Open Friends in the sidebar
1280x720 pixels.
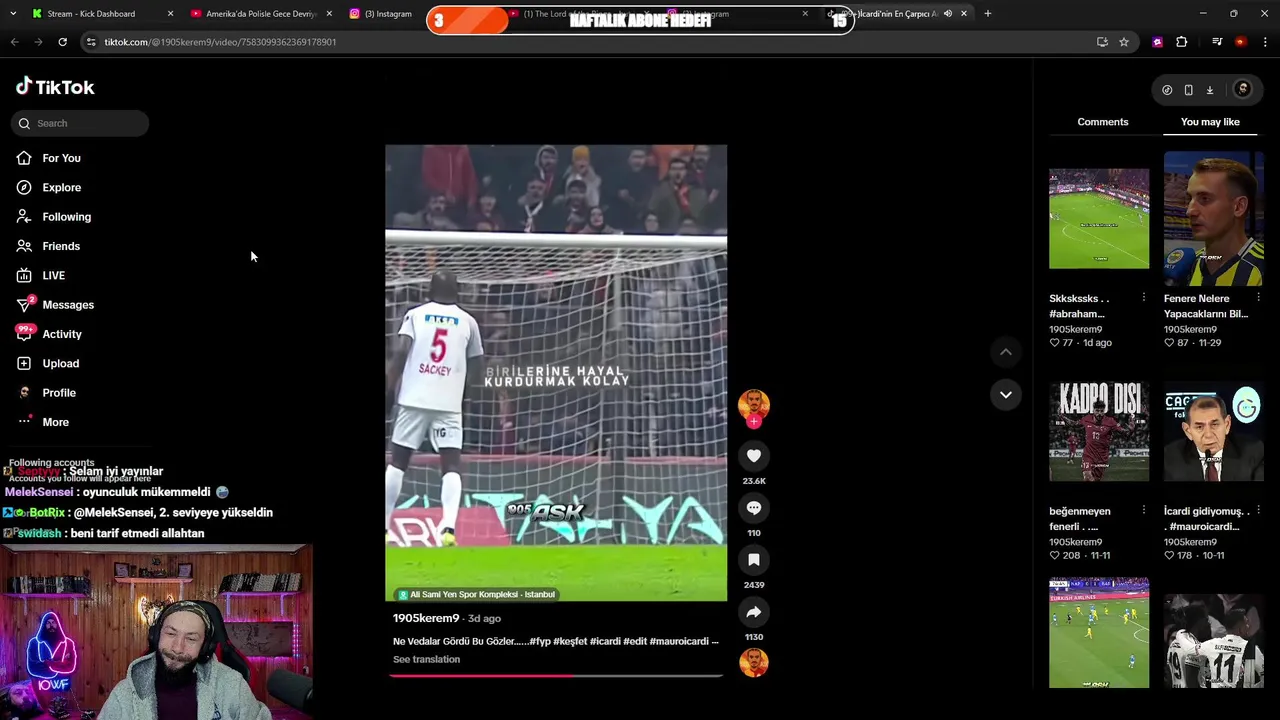click(x=61, y=246)
